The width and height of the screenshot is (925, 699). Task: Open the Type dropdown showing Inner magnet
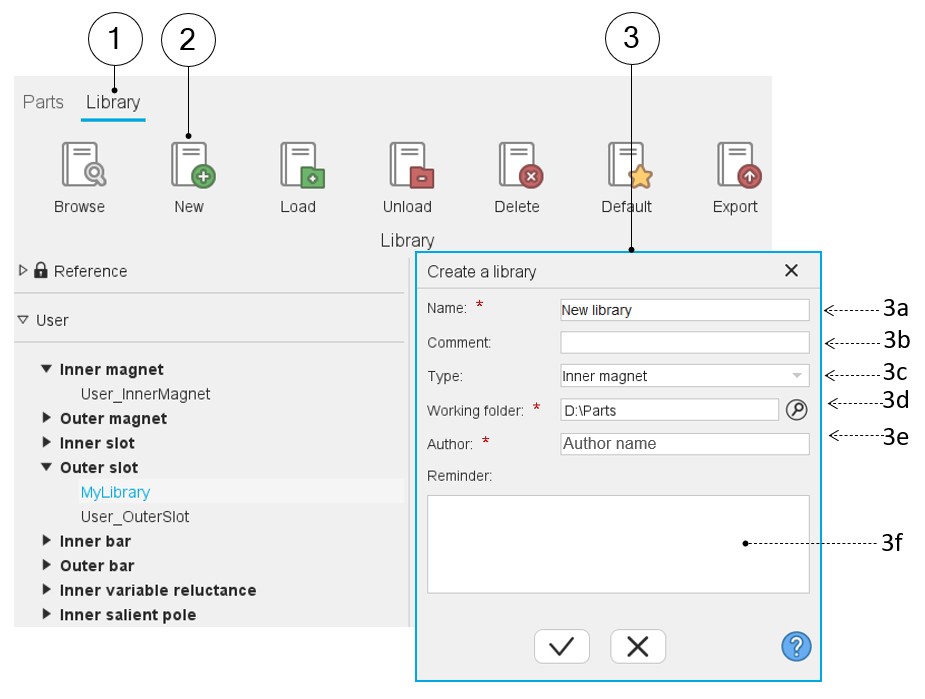684,376
